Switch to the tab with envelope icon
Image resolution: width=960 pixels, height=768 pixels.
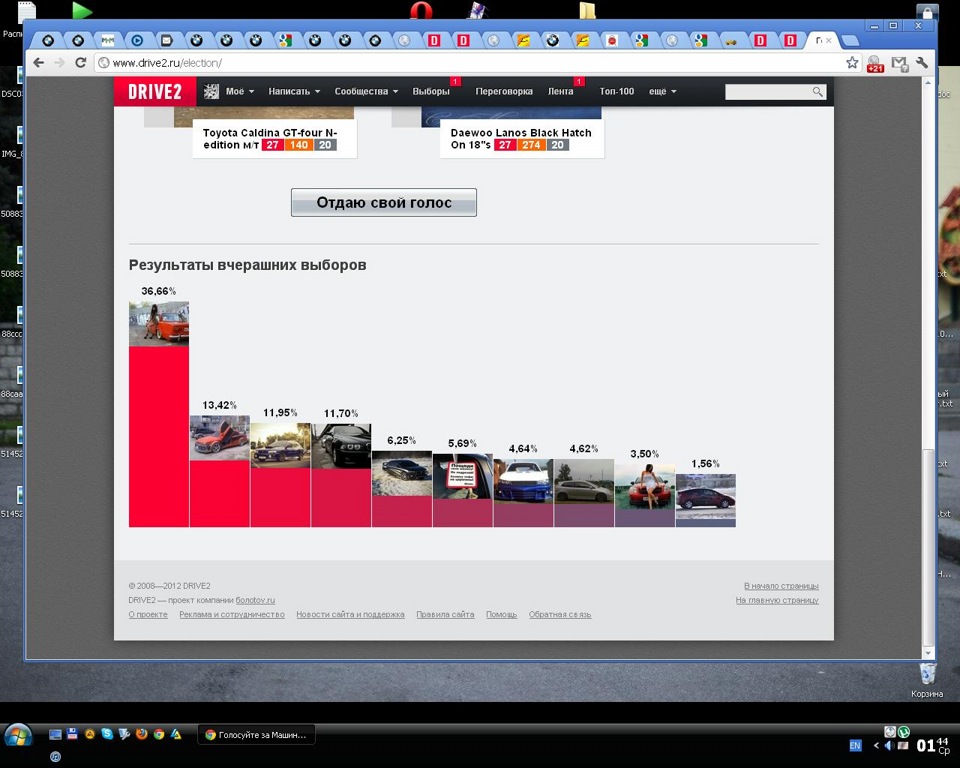click(167, 40)
